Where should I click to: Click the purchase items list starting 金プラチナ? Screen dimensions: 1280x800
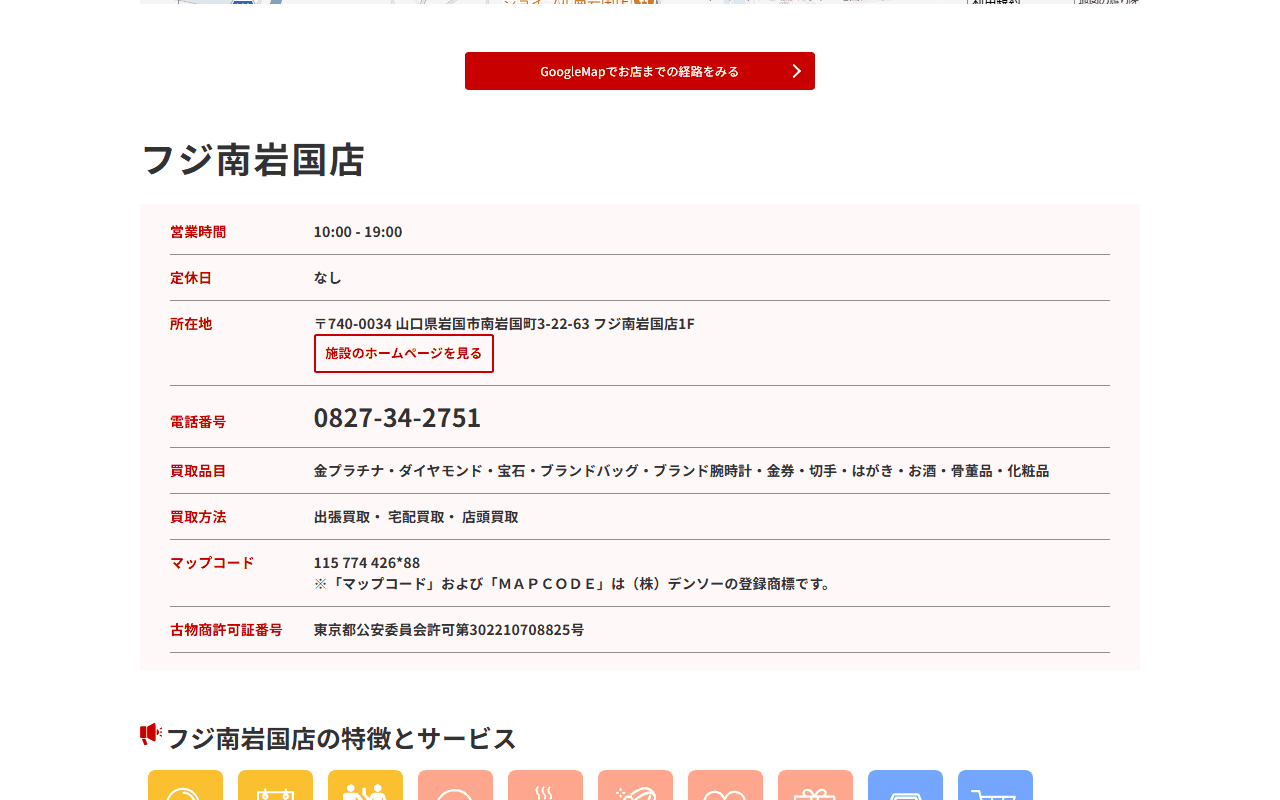[681, 471]
